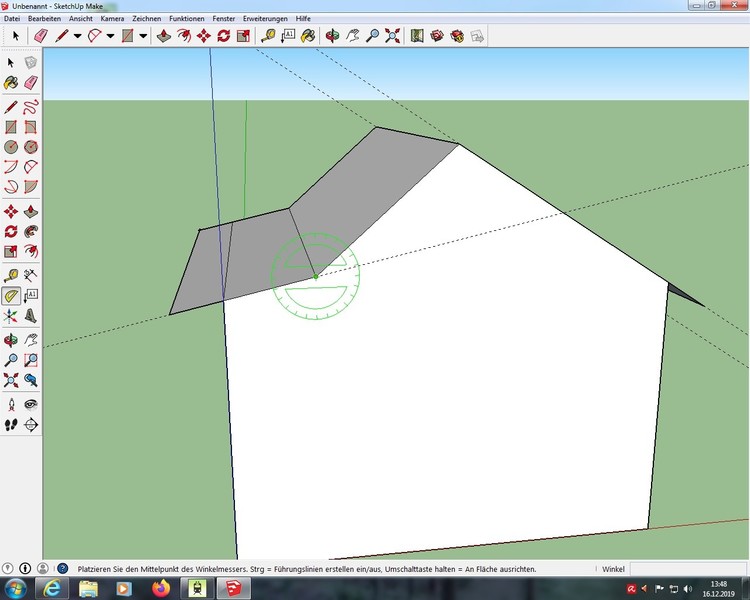Choose the Dimensions tool in left palette
The image size is (750, 600).
[x=31, y=275]
